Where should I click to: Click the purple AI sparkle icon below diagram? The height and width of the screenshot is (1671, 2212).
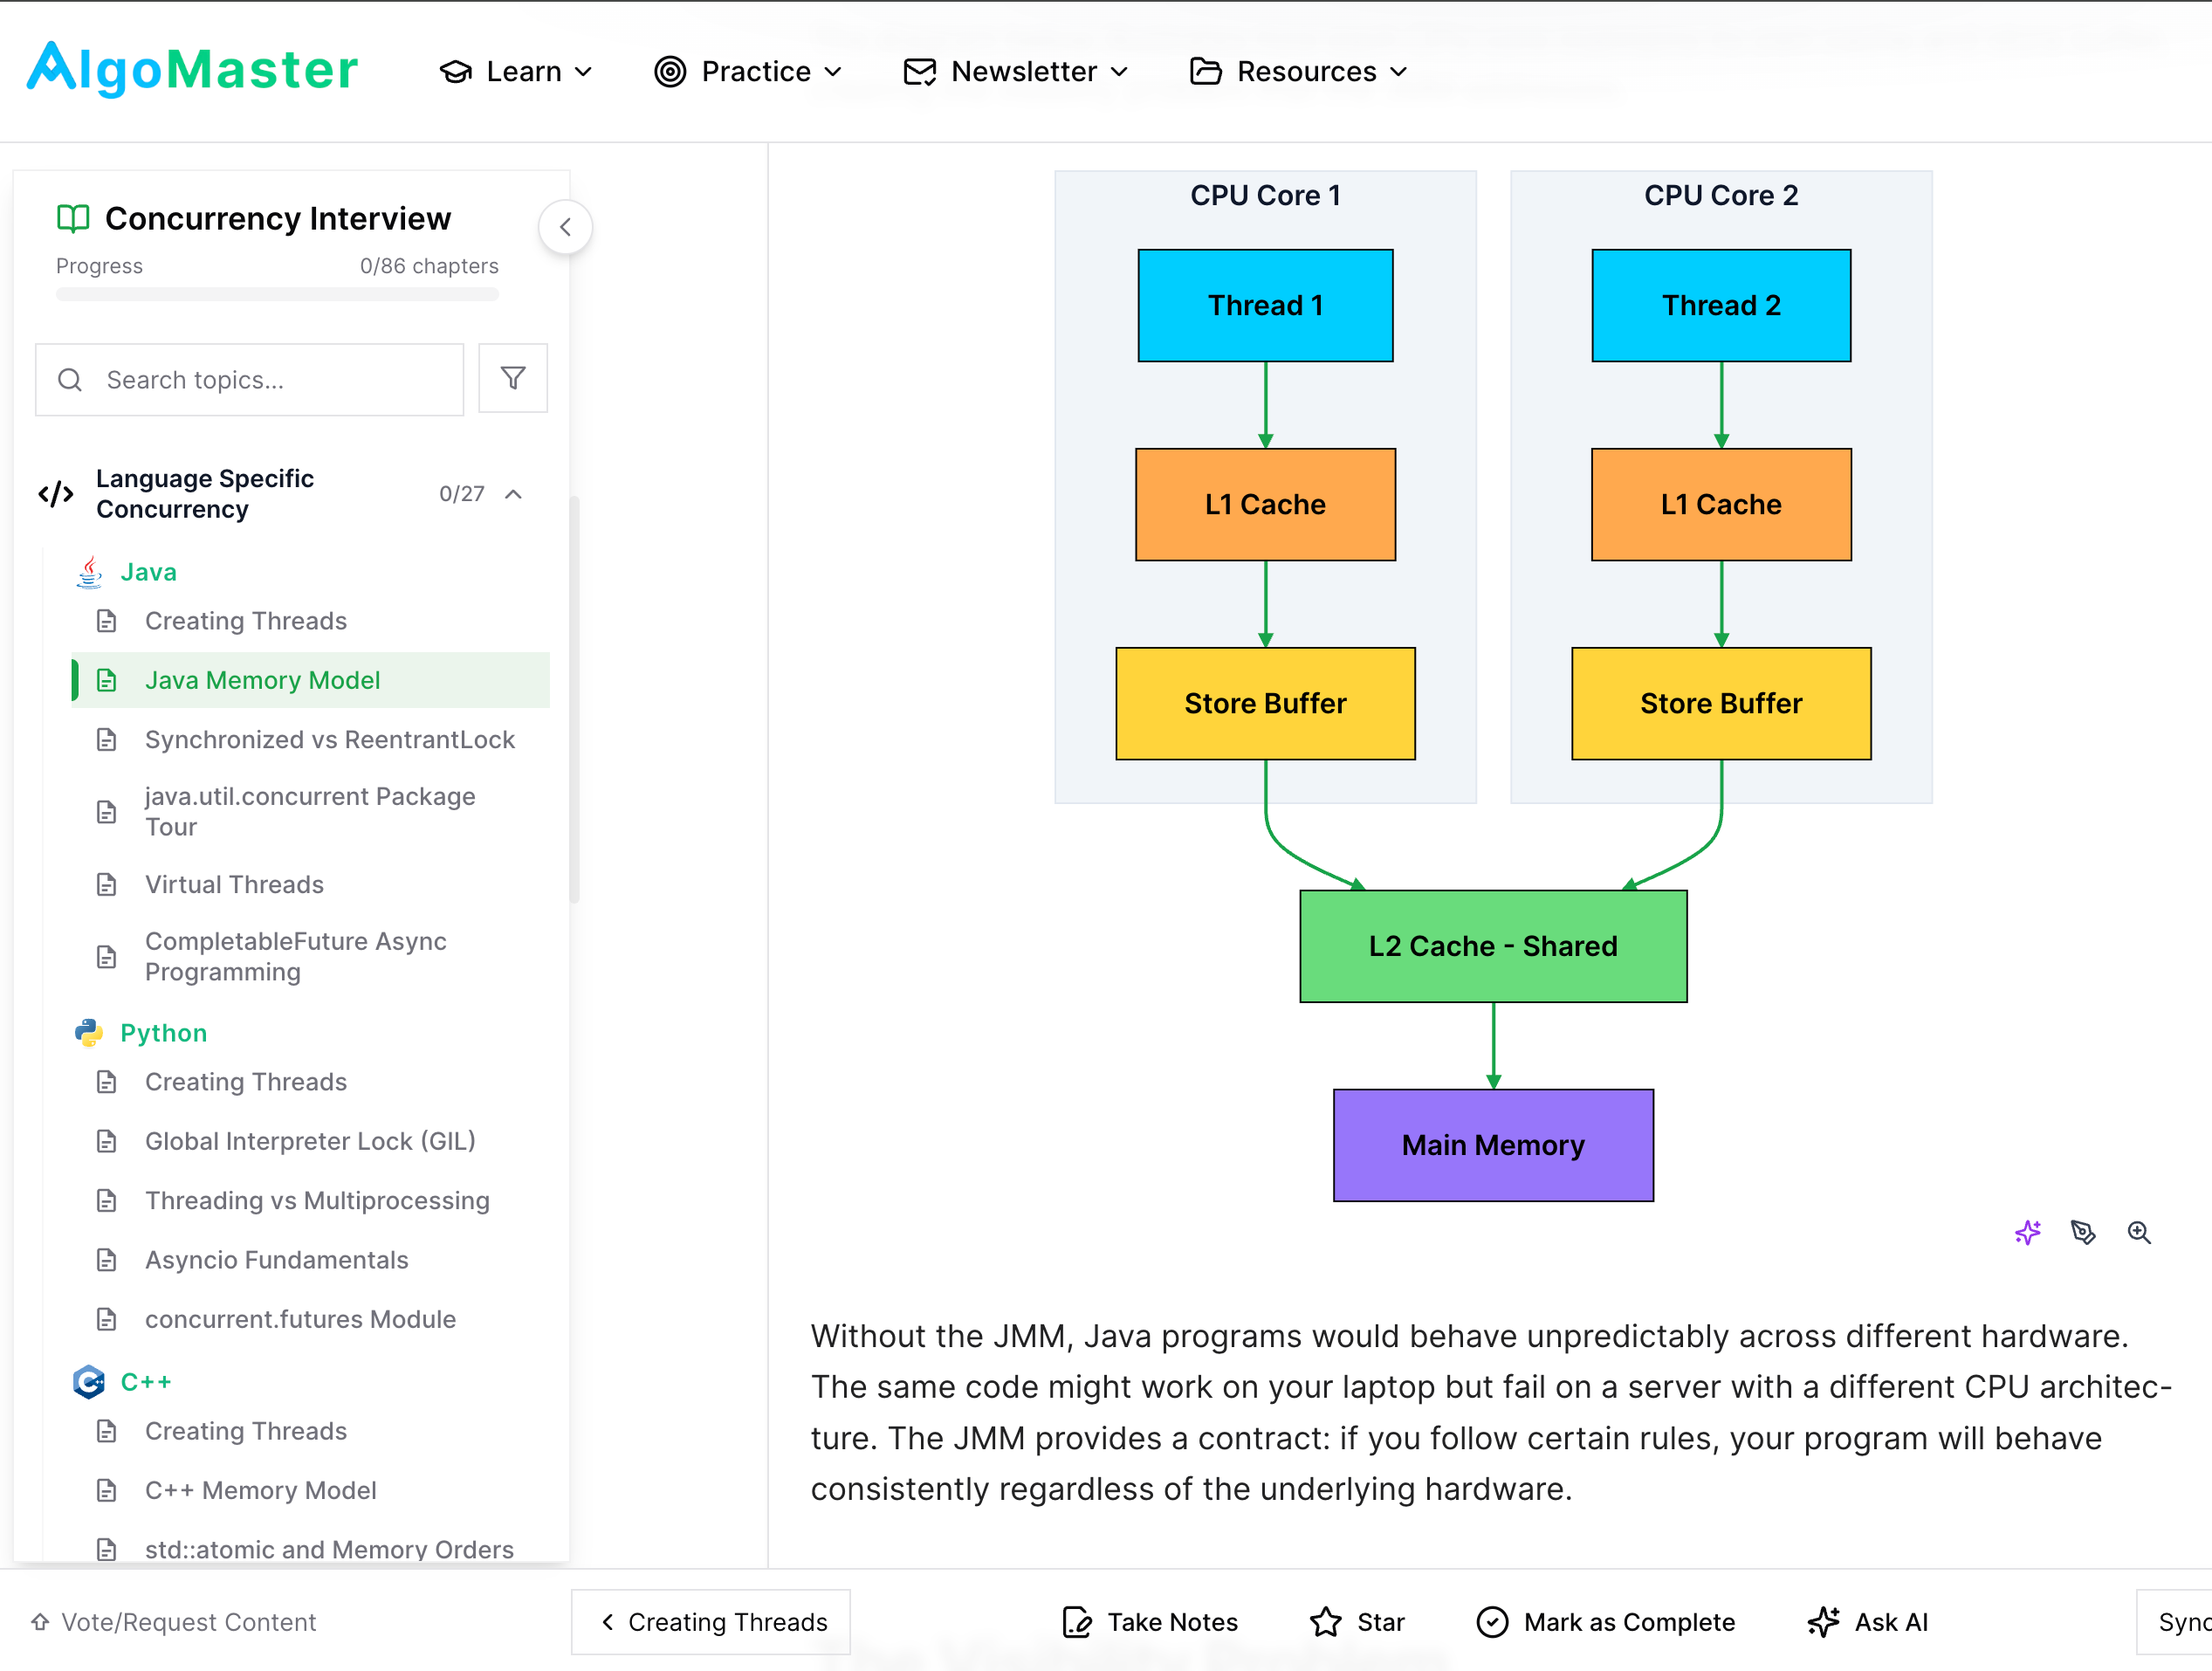point(2027,1232)
